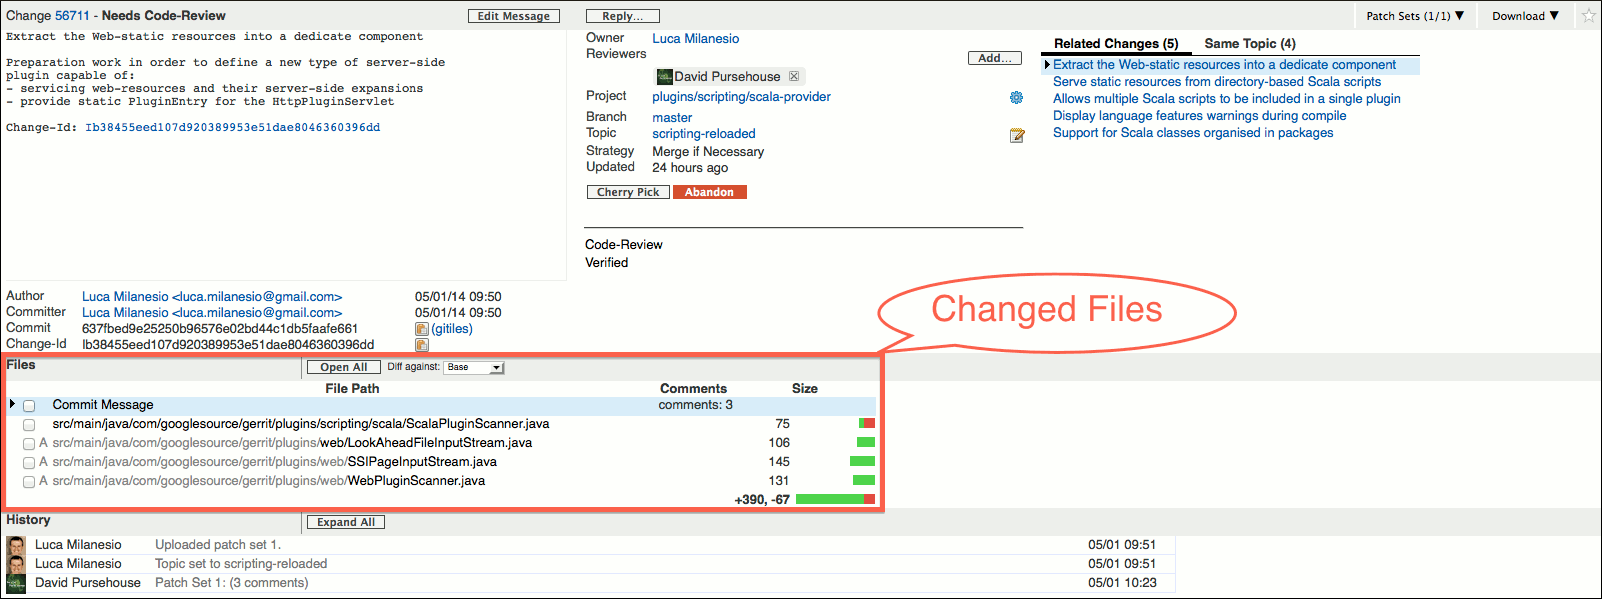This screenshot has height=599, width=1602.
Task: Check the Commit Message file checkbox
Action: pyautogui.click(x=29, y=406)
